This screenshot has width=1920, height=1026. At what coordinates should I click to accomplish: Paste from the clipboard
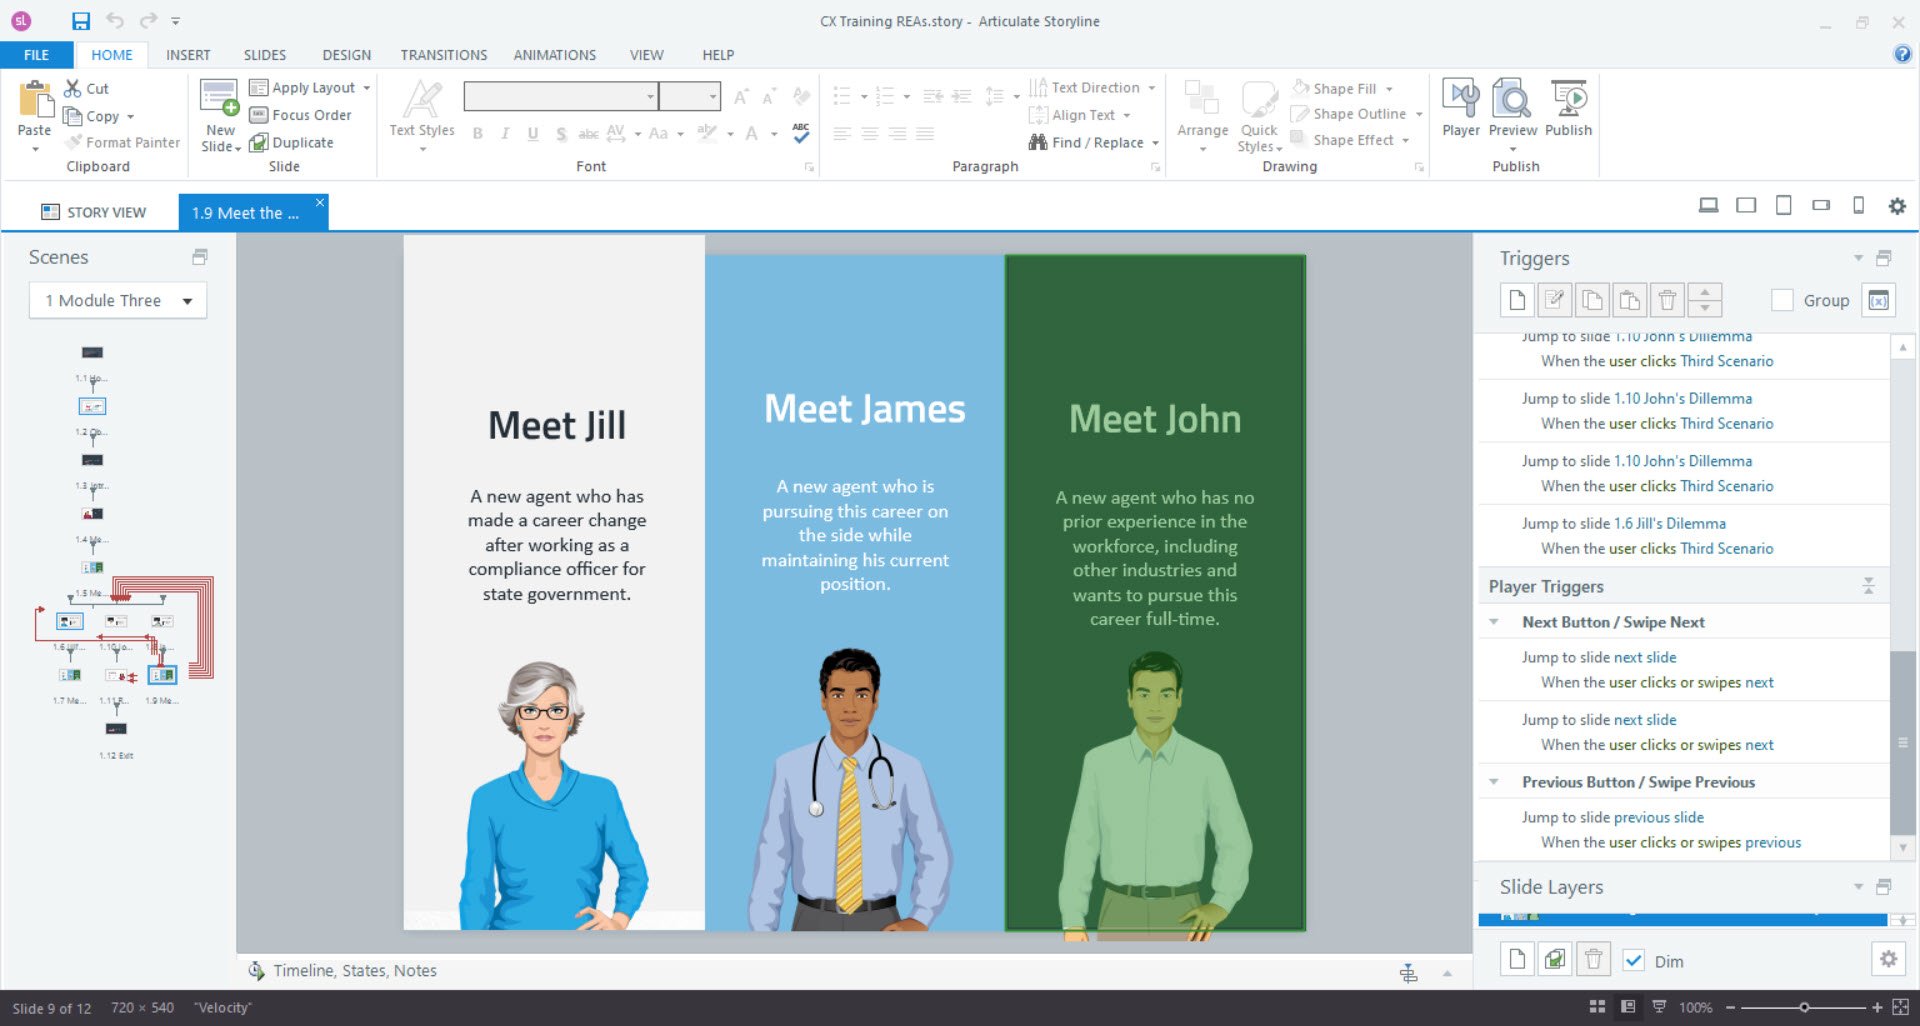(x=34, y=115)
